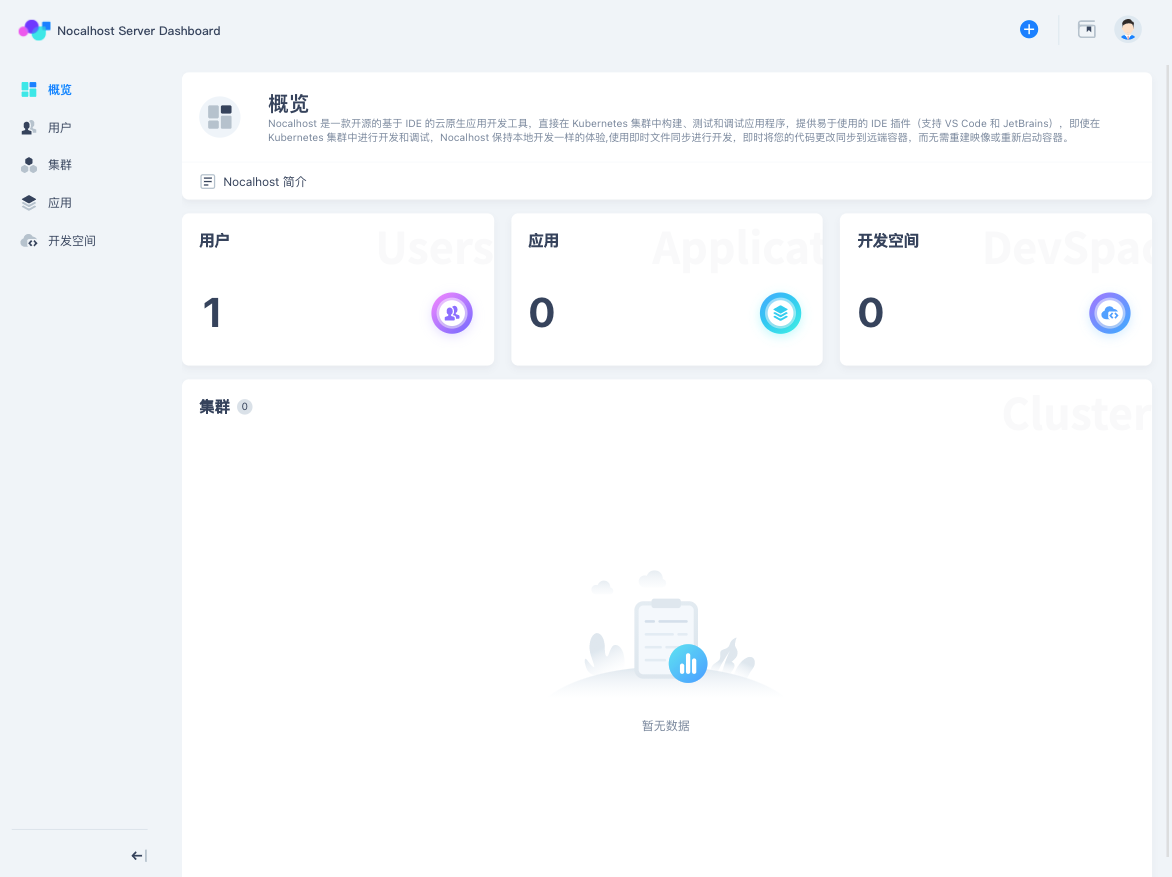This screenshot has height=877, width=1172.
Task: Collapse the sidebar with the arrow icon
Action: [139, 855]
